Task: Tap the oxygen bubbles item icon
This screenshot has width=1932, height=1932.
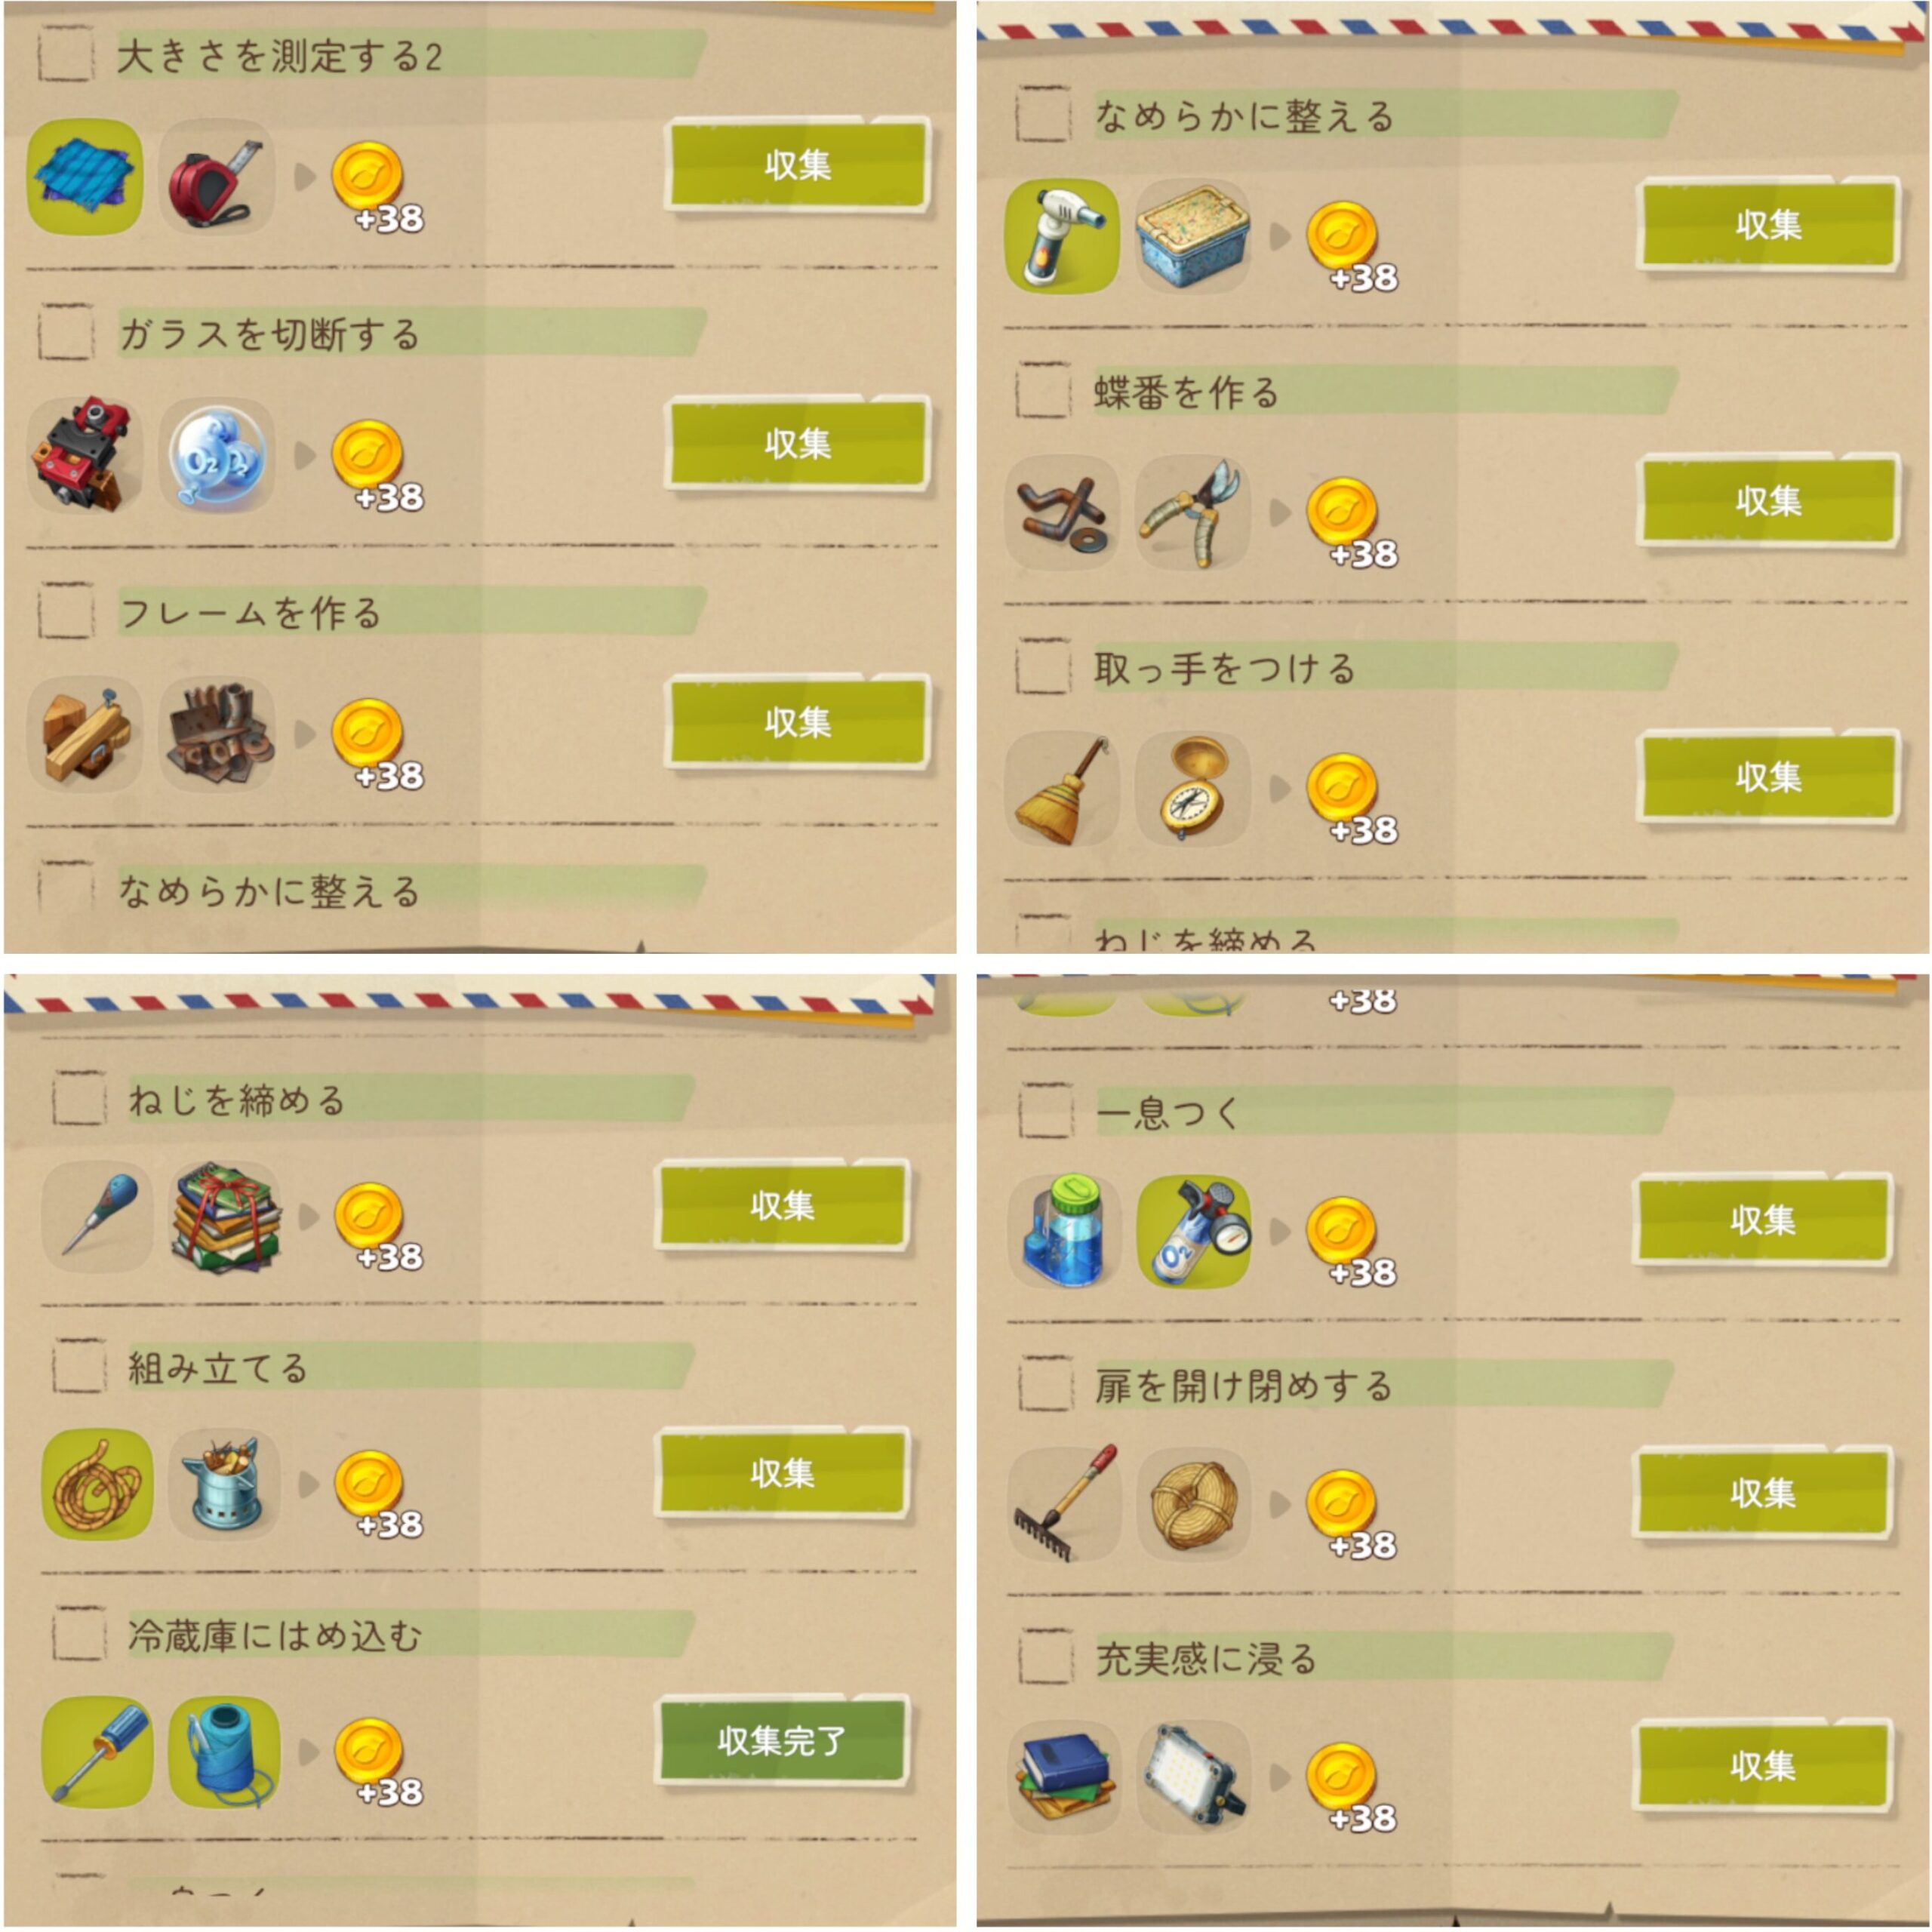Action: pyautogui.click(x=216, y=456)
